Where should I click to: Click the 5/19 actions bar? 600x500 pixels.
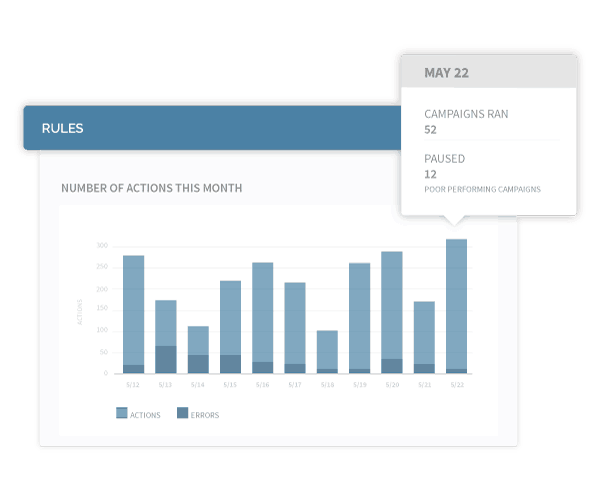point(359,315)
